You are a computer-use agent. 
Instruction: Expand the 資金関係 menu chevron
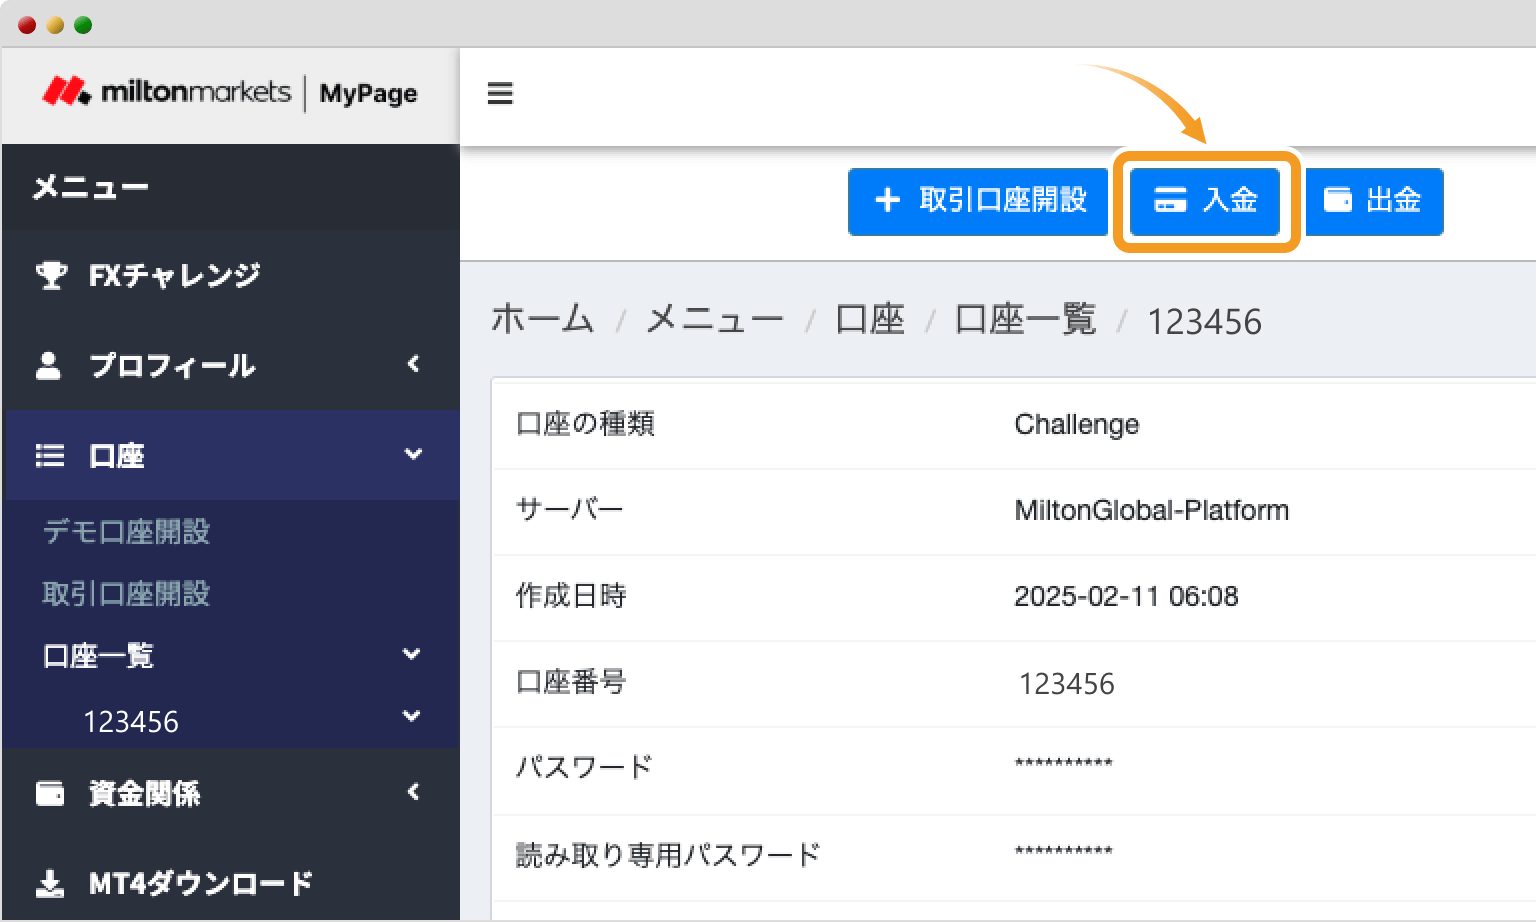pos(413,792)
